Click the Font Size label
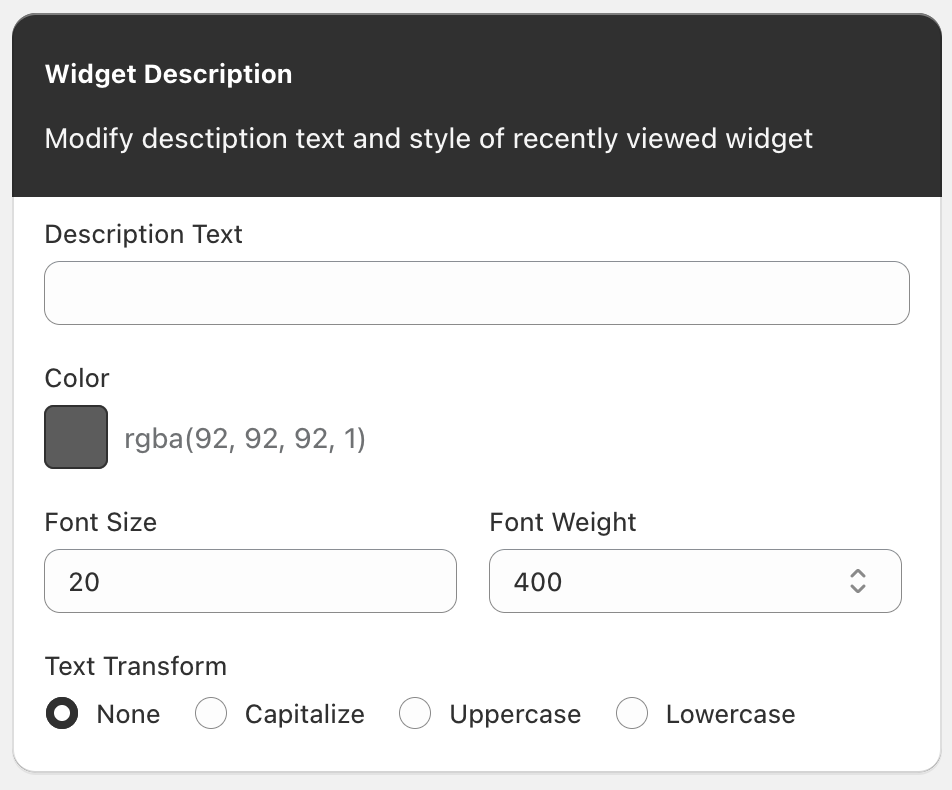The width and height of the screenshot is (952, 790). [x=100, y=522]
